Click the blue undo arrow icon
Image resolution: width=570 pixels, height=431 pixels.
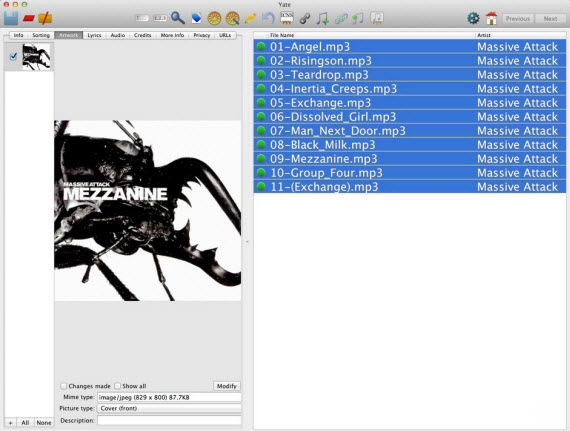click(268, 18)
